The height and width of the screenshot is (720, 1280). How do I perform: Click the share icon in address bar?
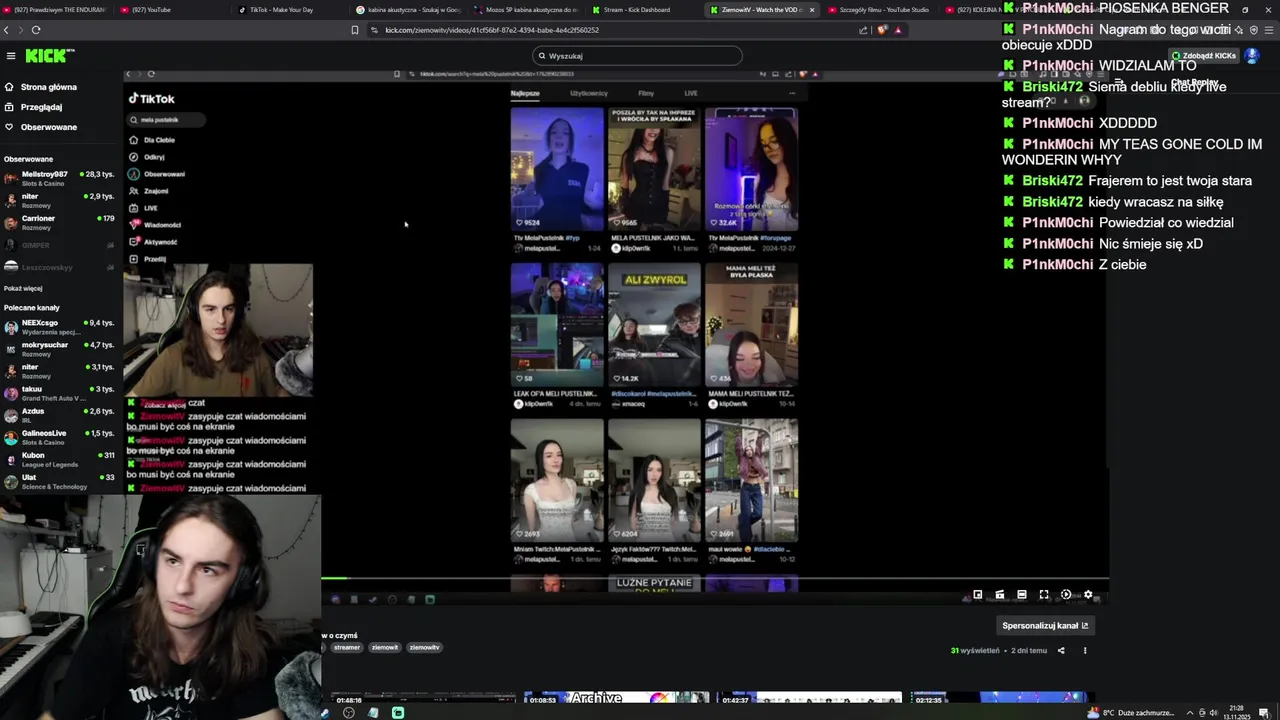pyautogui.click(x=863, y=30)
